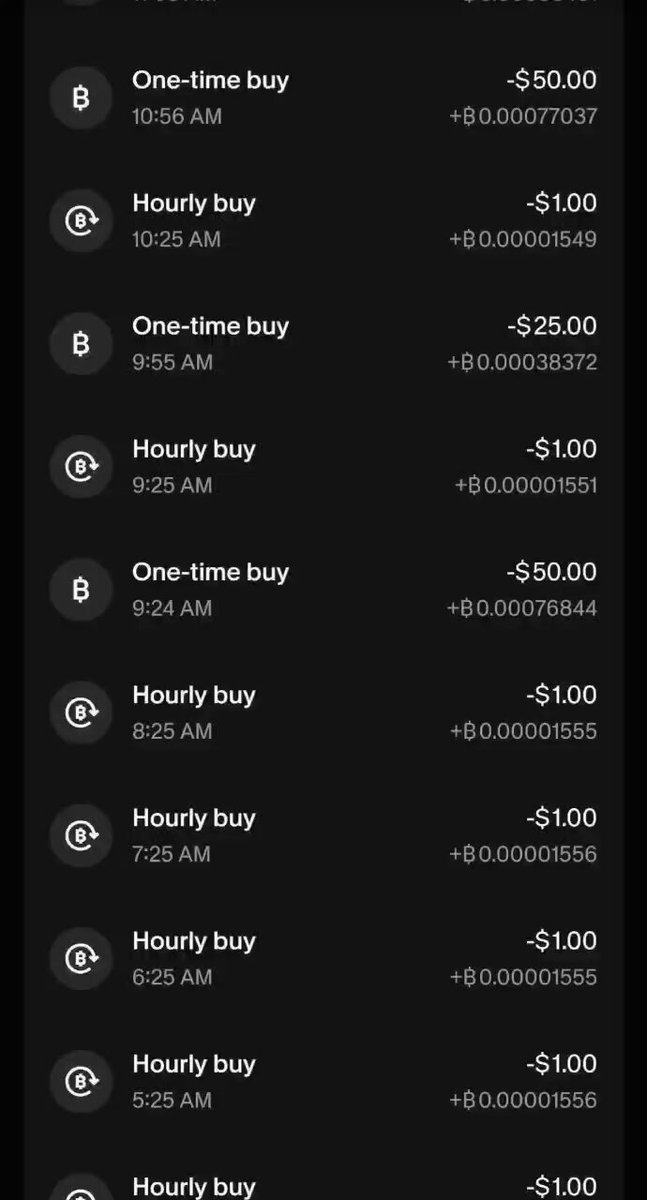Screen dimensions: 647x1200
Task: Open the 10:56 AM One-time buy transaction
Action: tap(323, 98)
